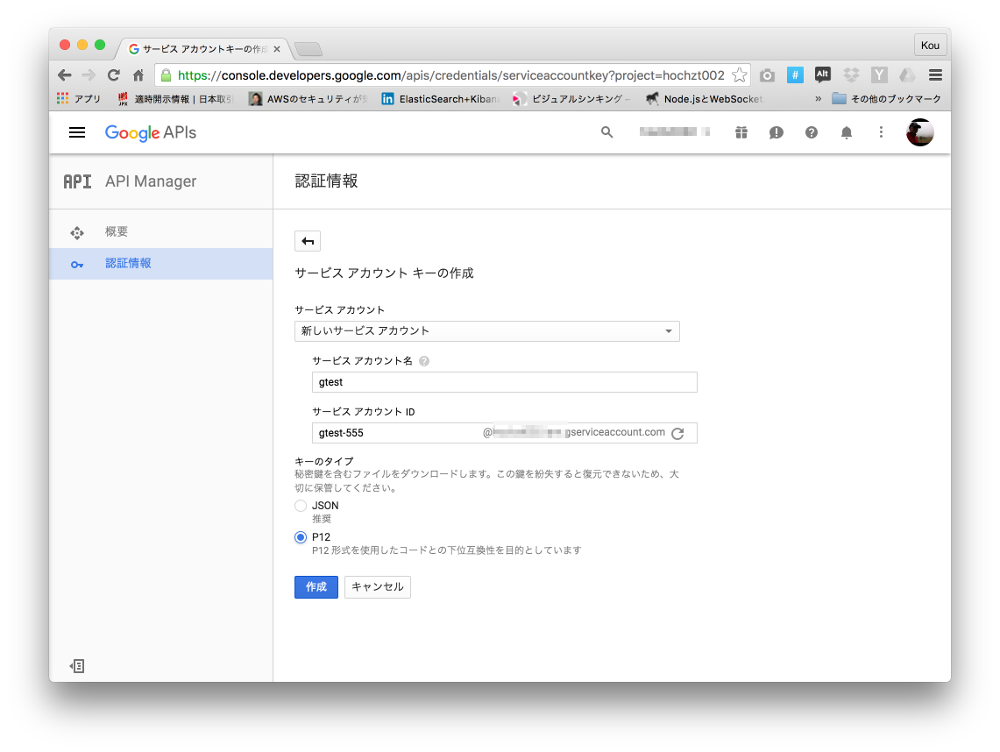Screen dimensions: 1000x752
Task: Go to the browser home icon
Action: coord(138,75)
